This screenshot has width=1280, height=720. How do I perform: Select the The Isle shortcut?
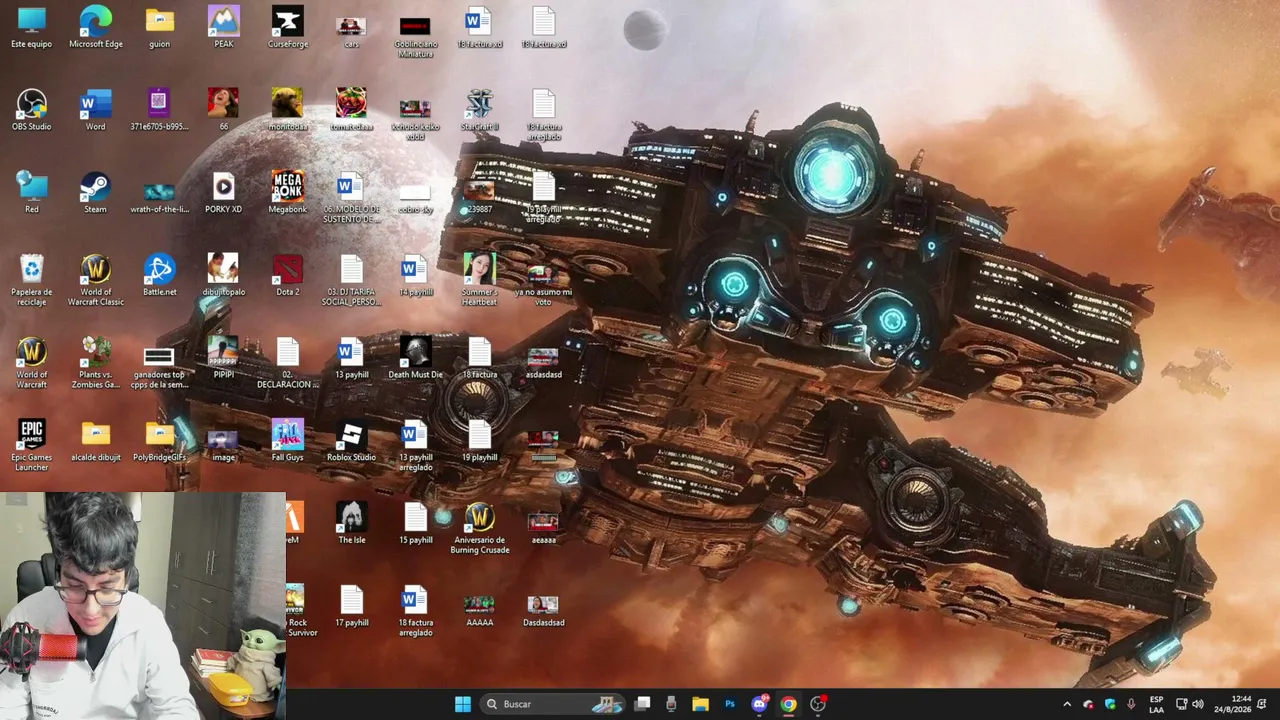(x=351, y=523)
